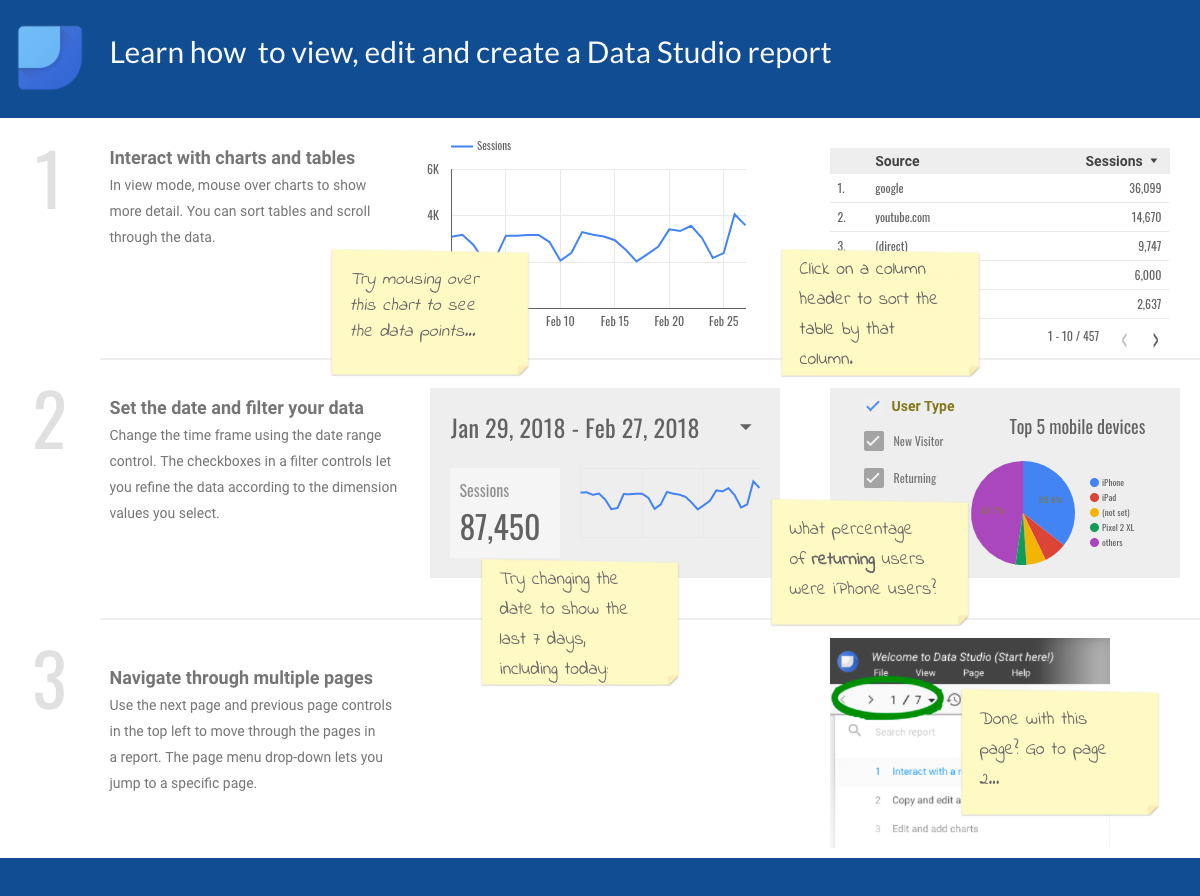Open the File menu

881,673
